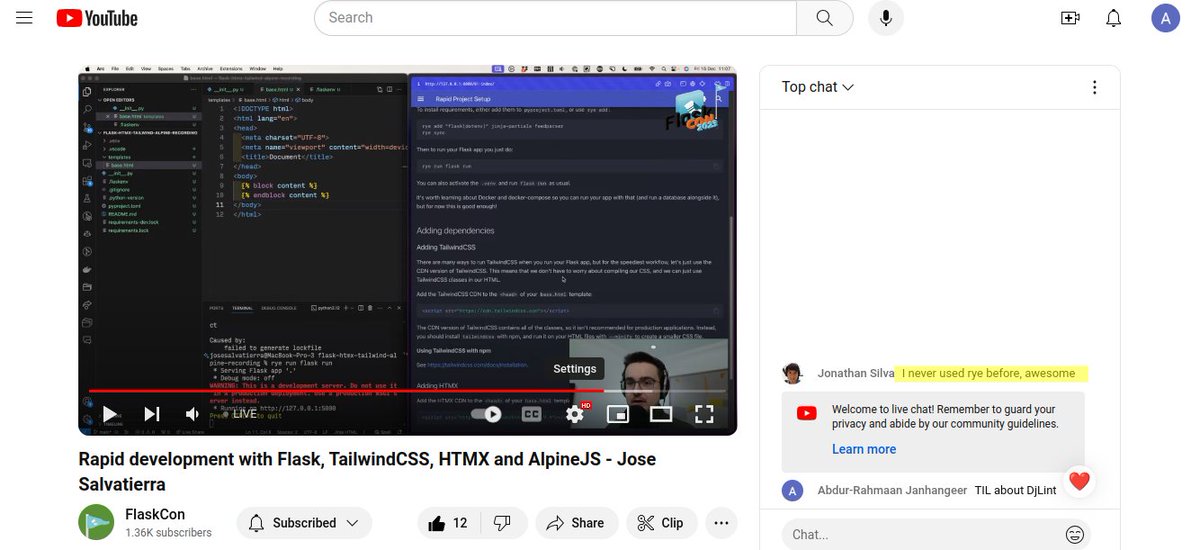Open player Settings gear
Image resolution: width=1200 pixels, height=550 pixels.
[575, 414]
